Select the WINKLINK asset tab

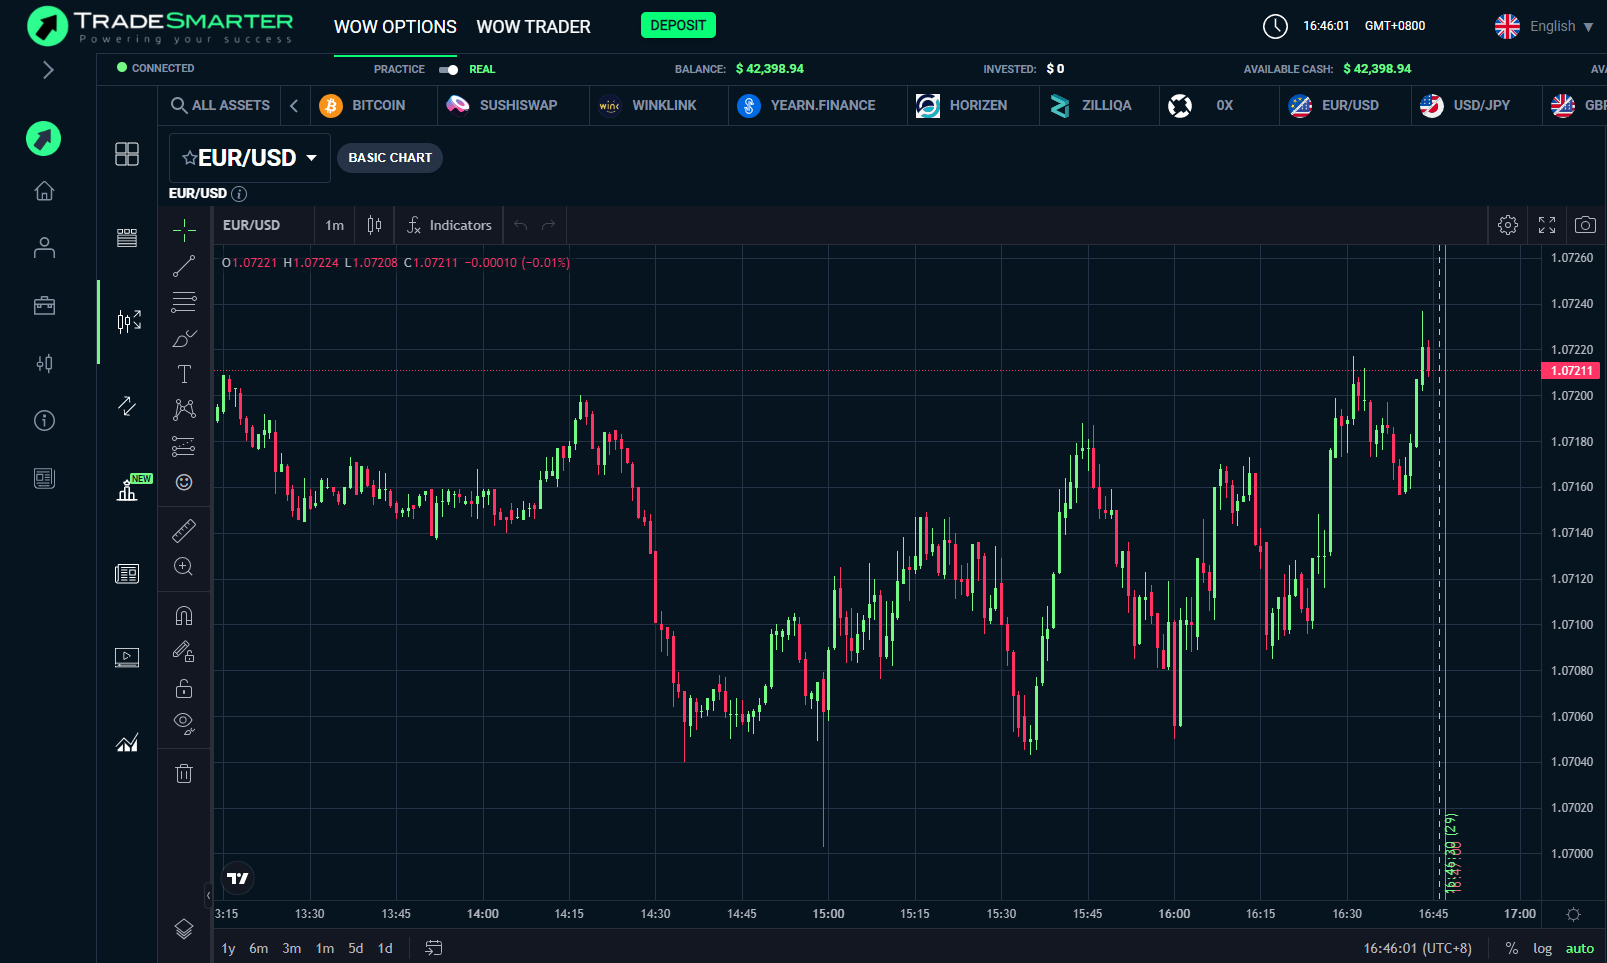(x=647, y=105)
